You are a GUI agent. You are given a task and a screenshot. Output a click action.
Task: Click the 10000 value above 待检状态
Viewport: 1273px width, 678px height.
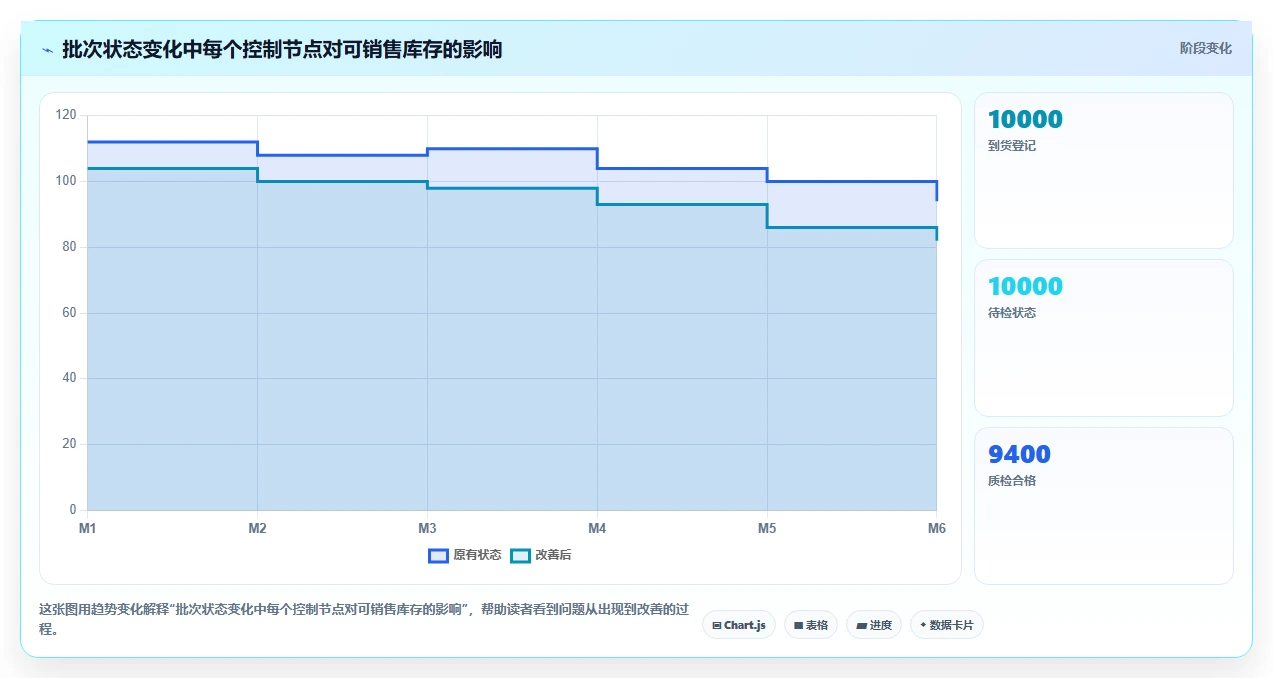pos(1025,287)
